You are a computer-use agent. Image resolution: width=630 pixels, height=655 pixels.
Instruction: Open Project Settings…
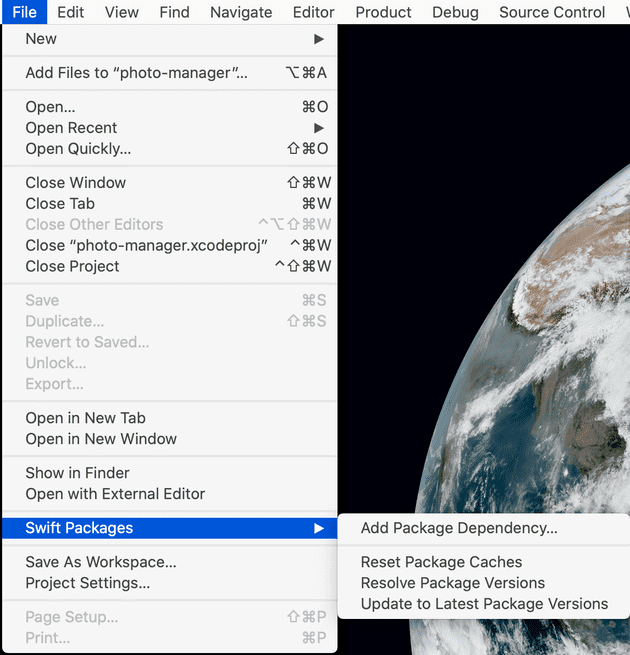(x=170, y=583)
